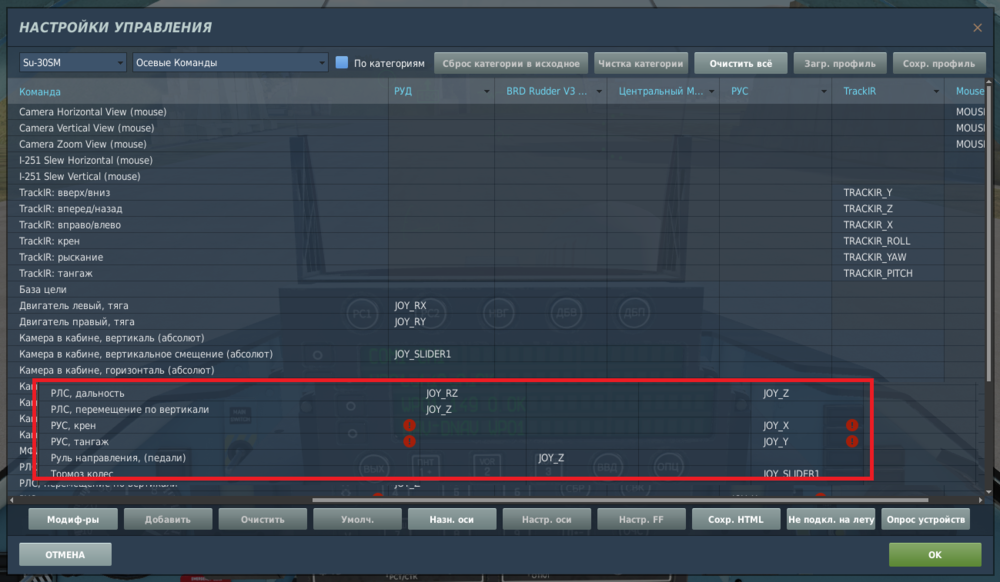Click the TRACKIR_X binding cell
The image size is (1000, 582).
click(888, 225)
